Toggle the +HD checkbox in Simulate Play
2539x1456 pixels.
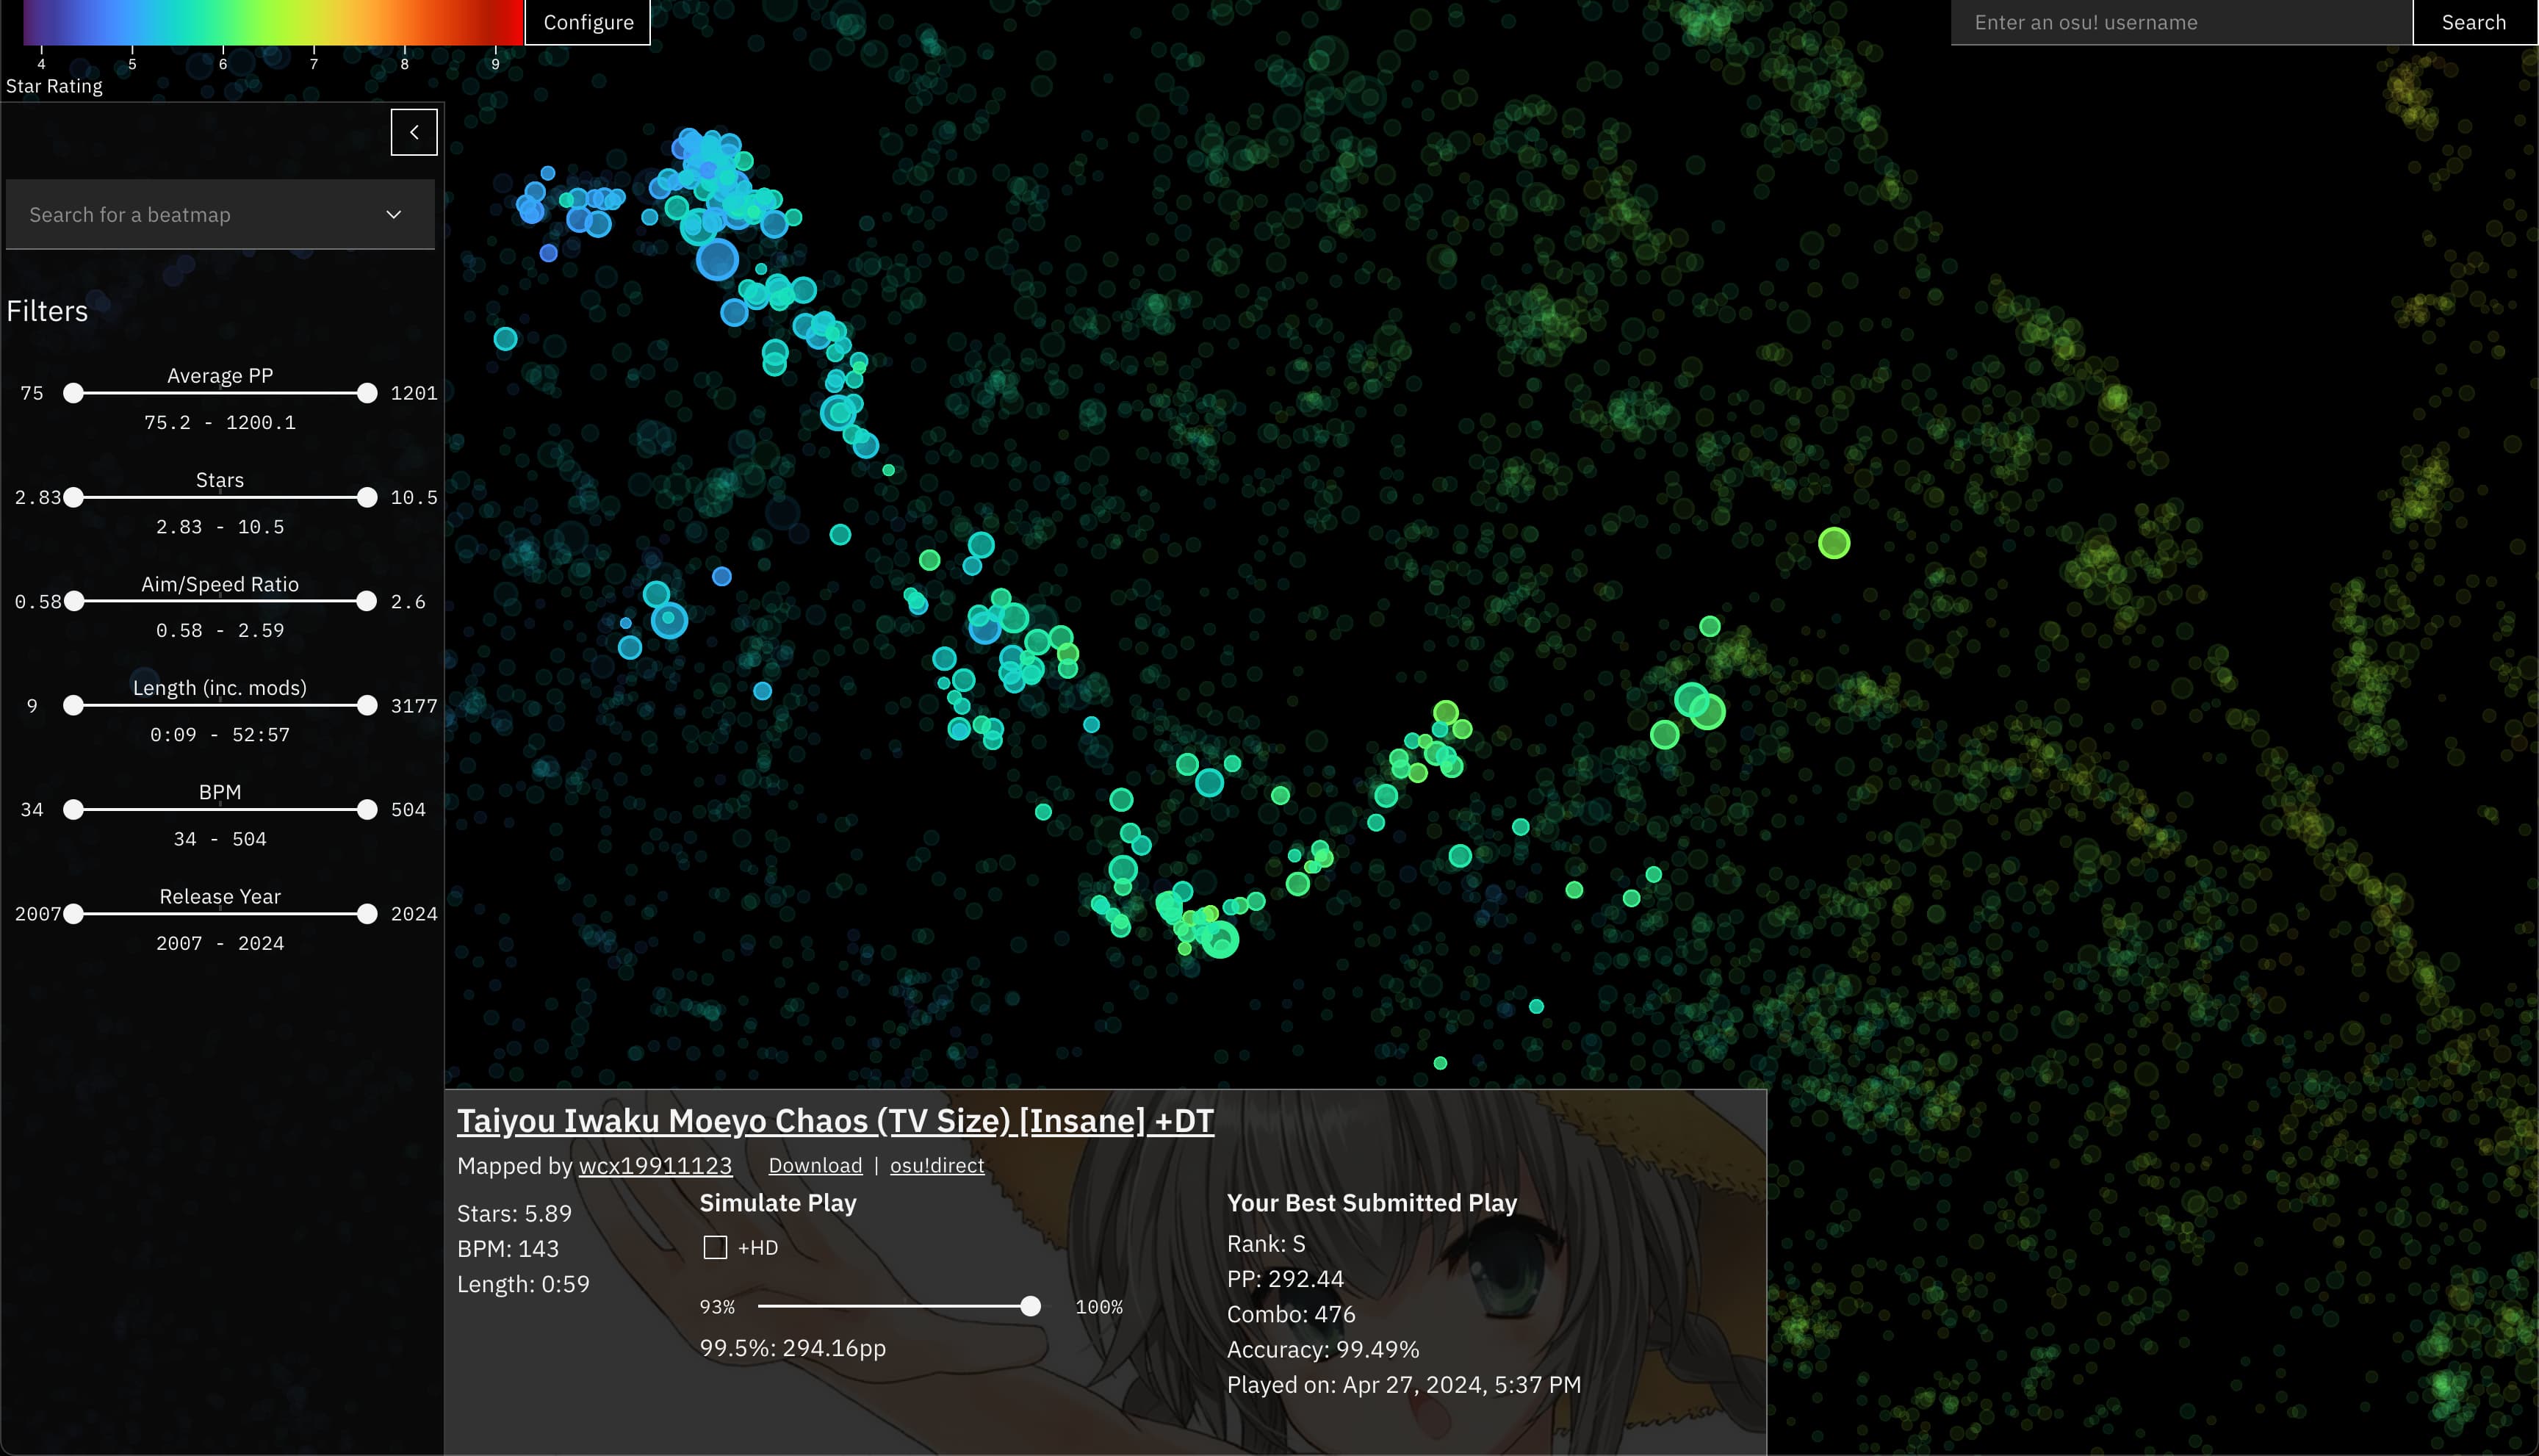click(715, 1247)
